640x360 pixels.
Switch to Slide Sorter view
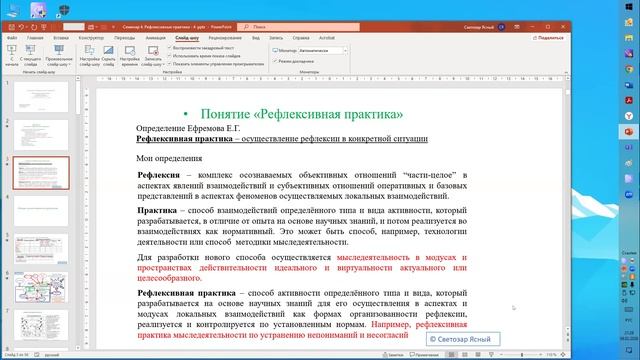click(464, 355)
